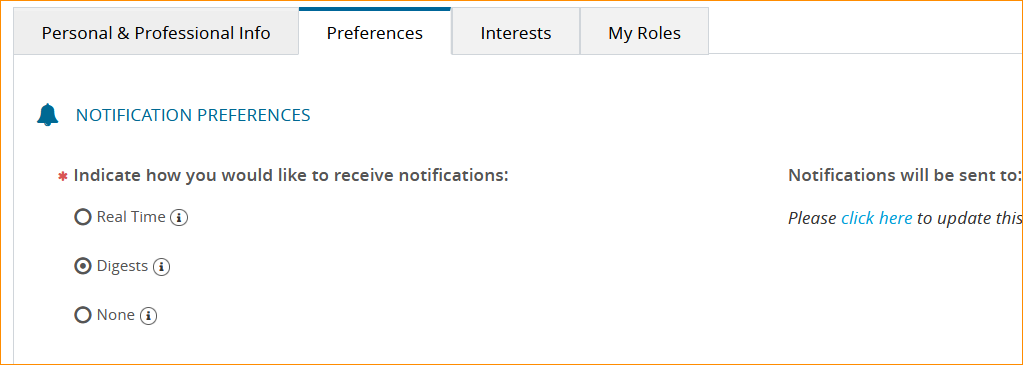Select the Digests radio circle
Viewport: 1023px width, 365px height.
click(83, 266)
